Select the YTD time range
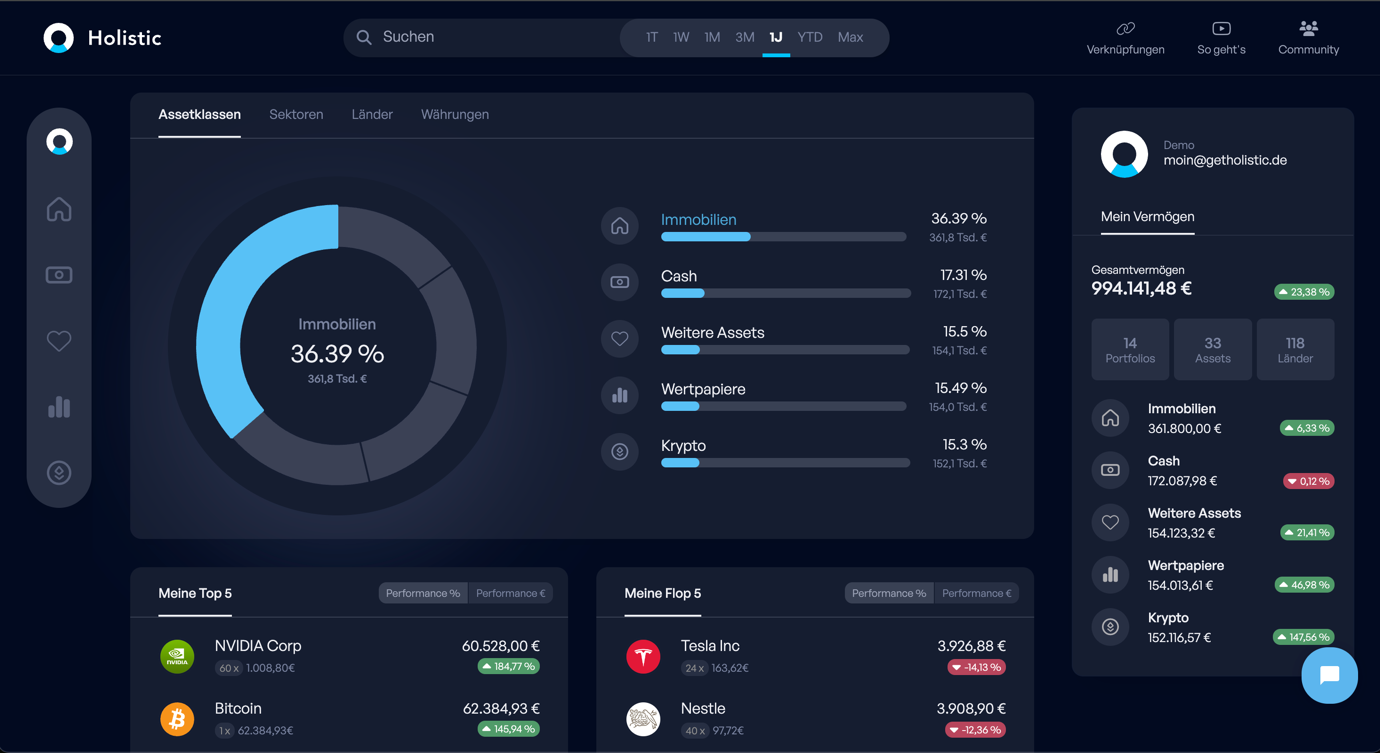Image resolution: width=1380 pixels, height=753 pixels. click(809, 37)
